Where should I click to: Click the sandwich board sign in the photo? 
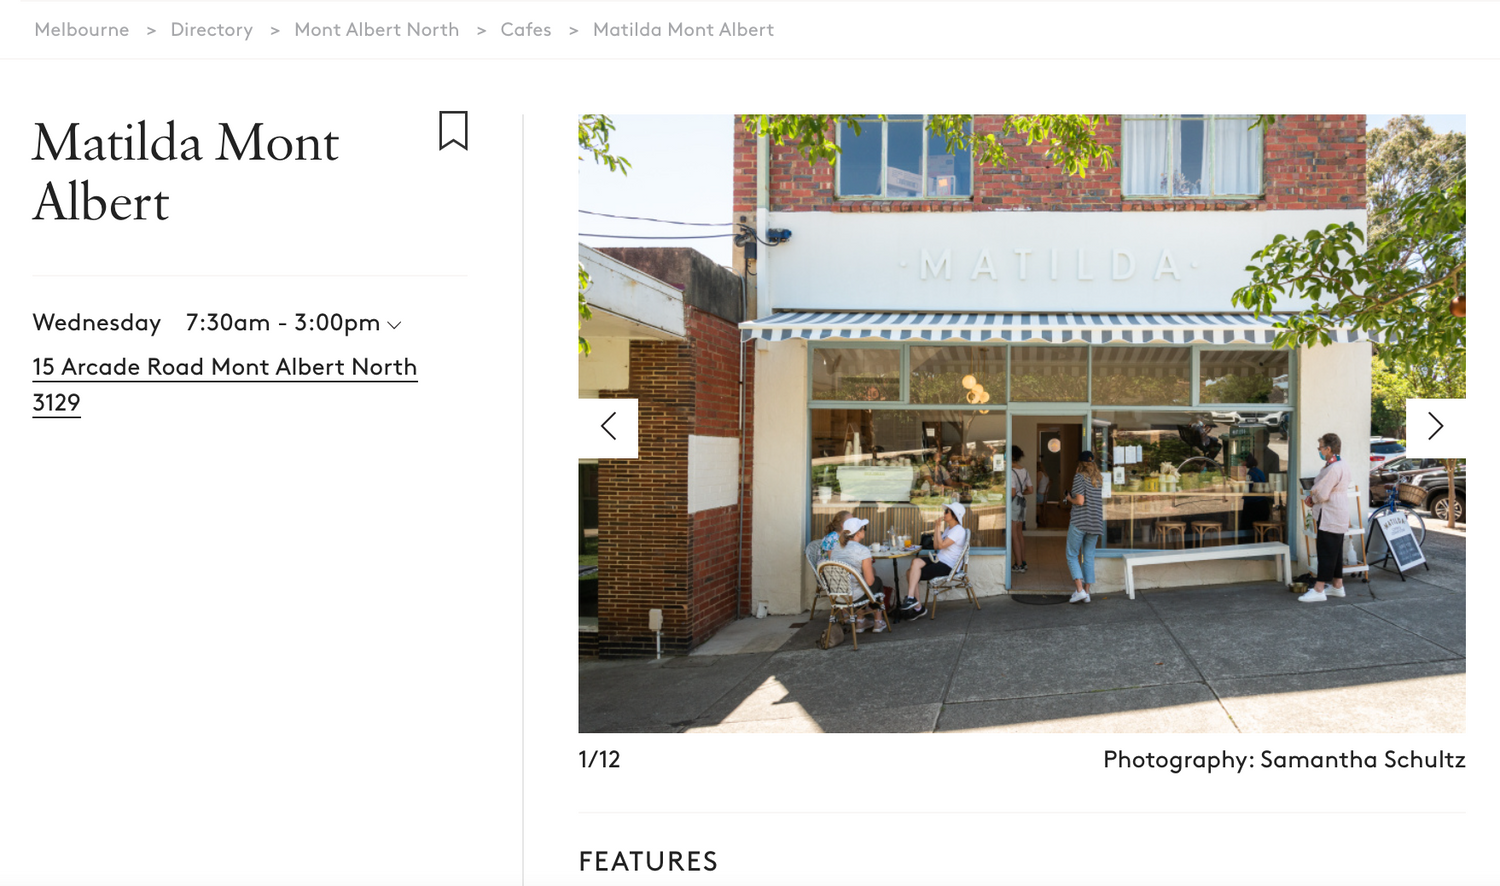click(x=1403, y=541)
